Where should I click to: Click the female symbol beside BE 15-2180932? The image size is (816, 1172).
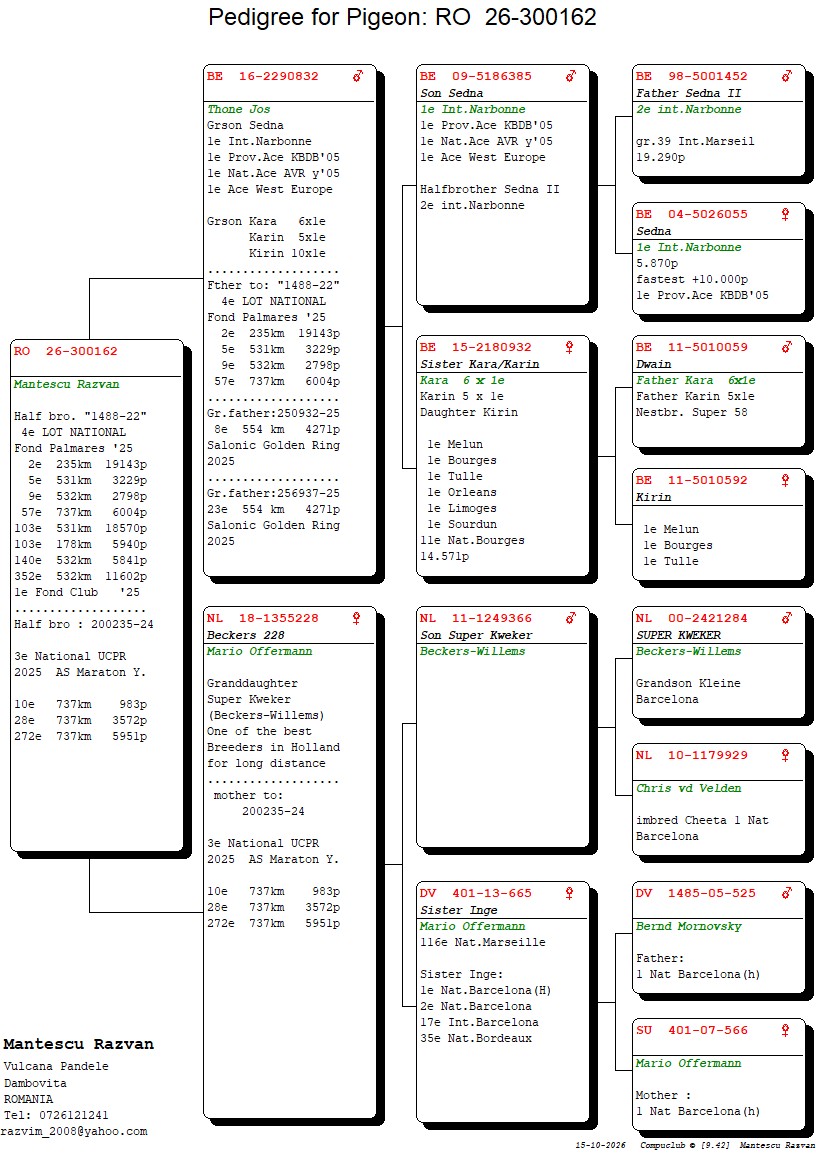pos(569,347)
